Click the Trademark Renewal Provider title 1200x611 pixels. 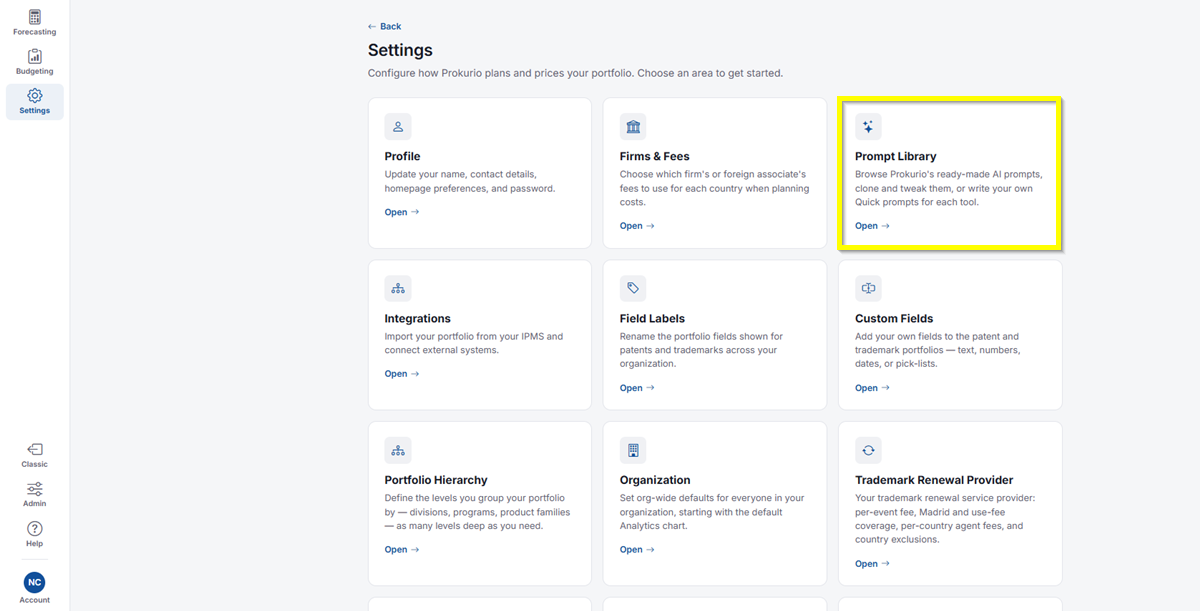pos(934,480)
